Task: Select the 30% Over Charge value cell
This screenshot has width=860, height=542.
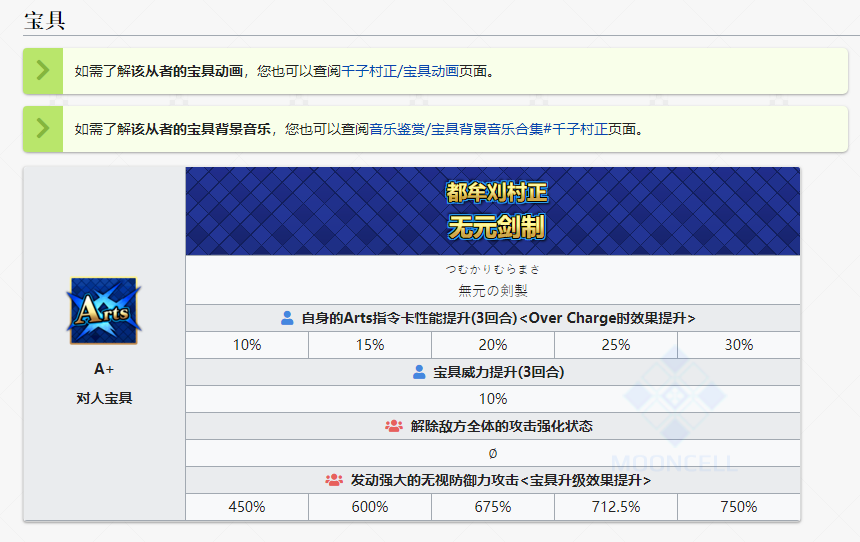Action: tap(738, 345)
